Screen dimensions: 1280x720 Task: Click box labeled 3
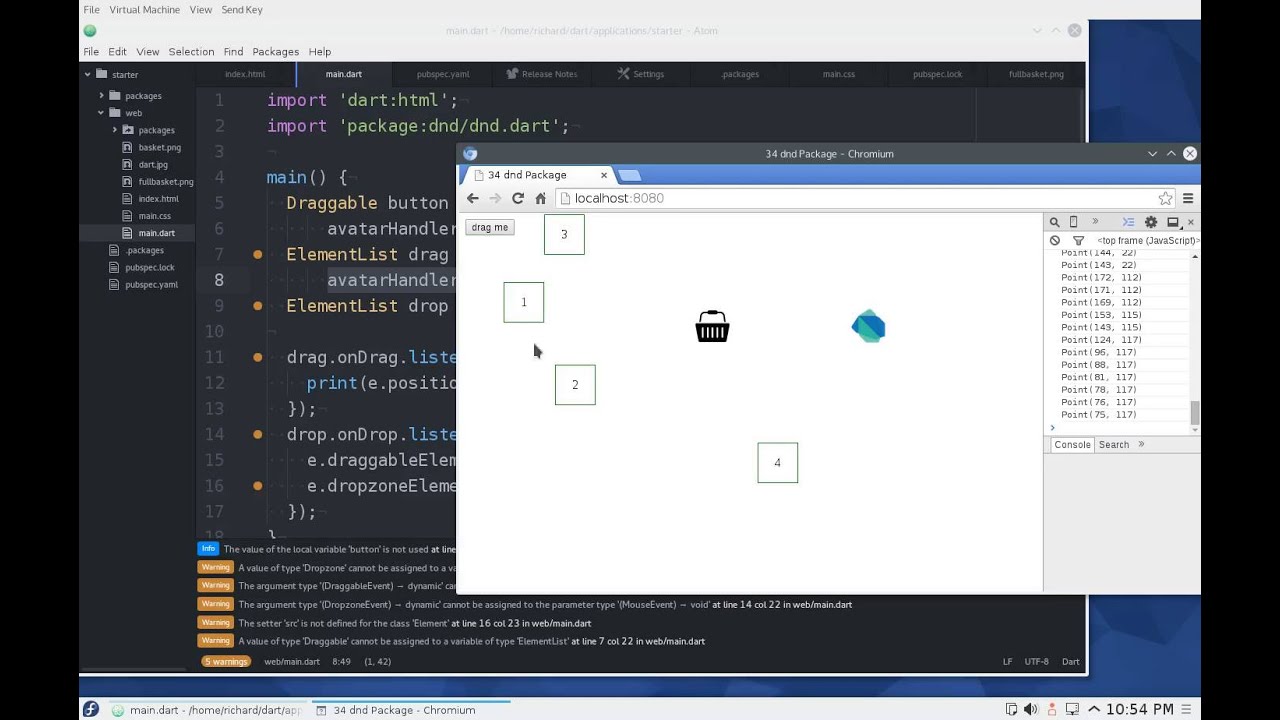click(564, 234)
